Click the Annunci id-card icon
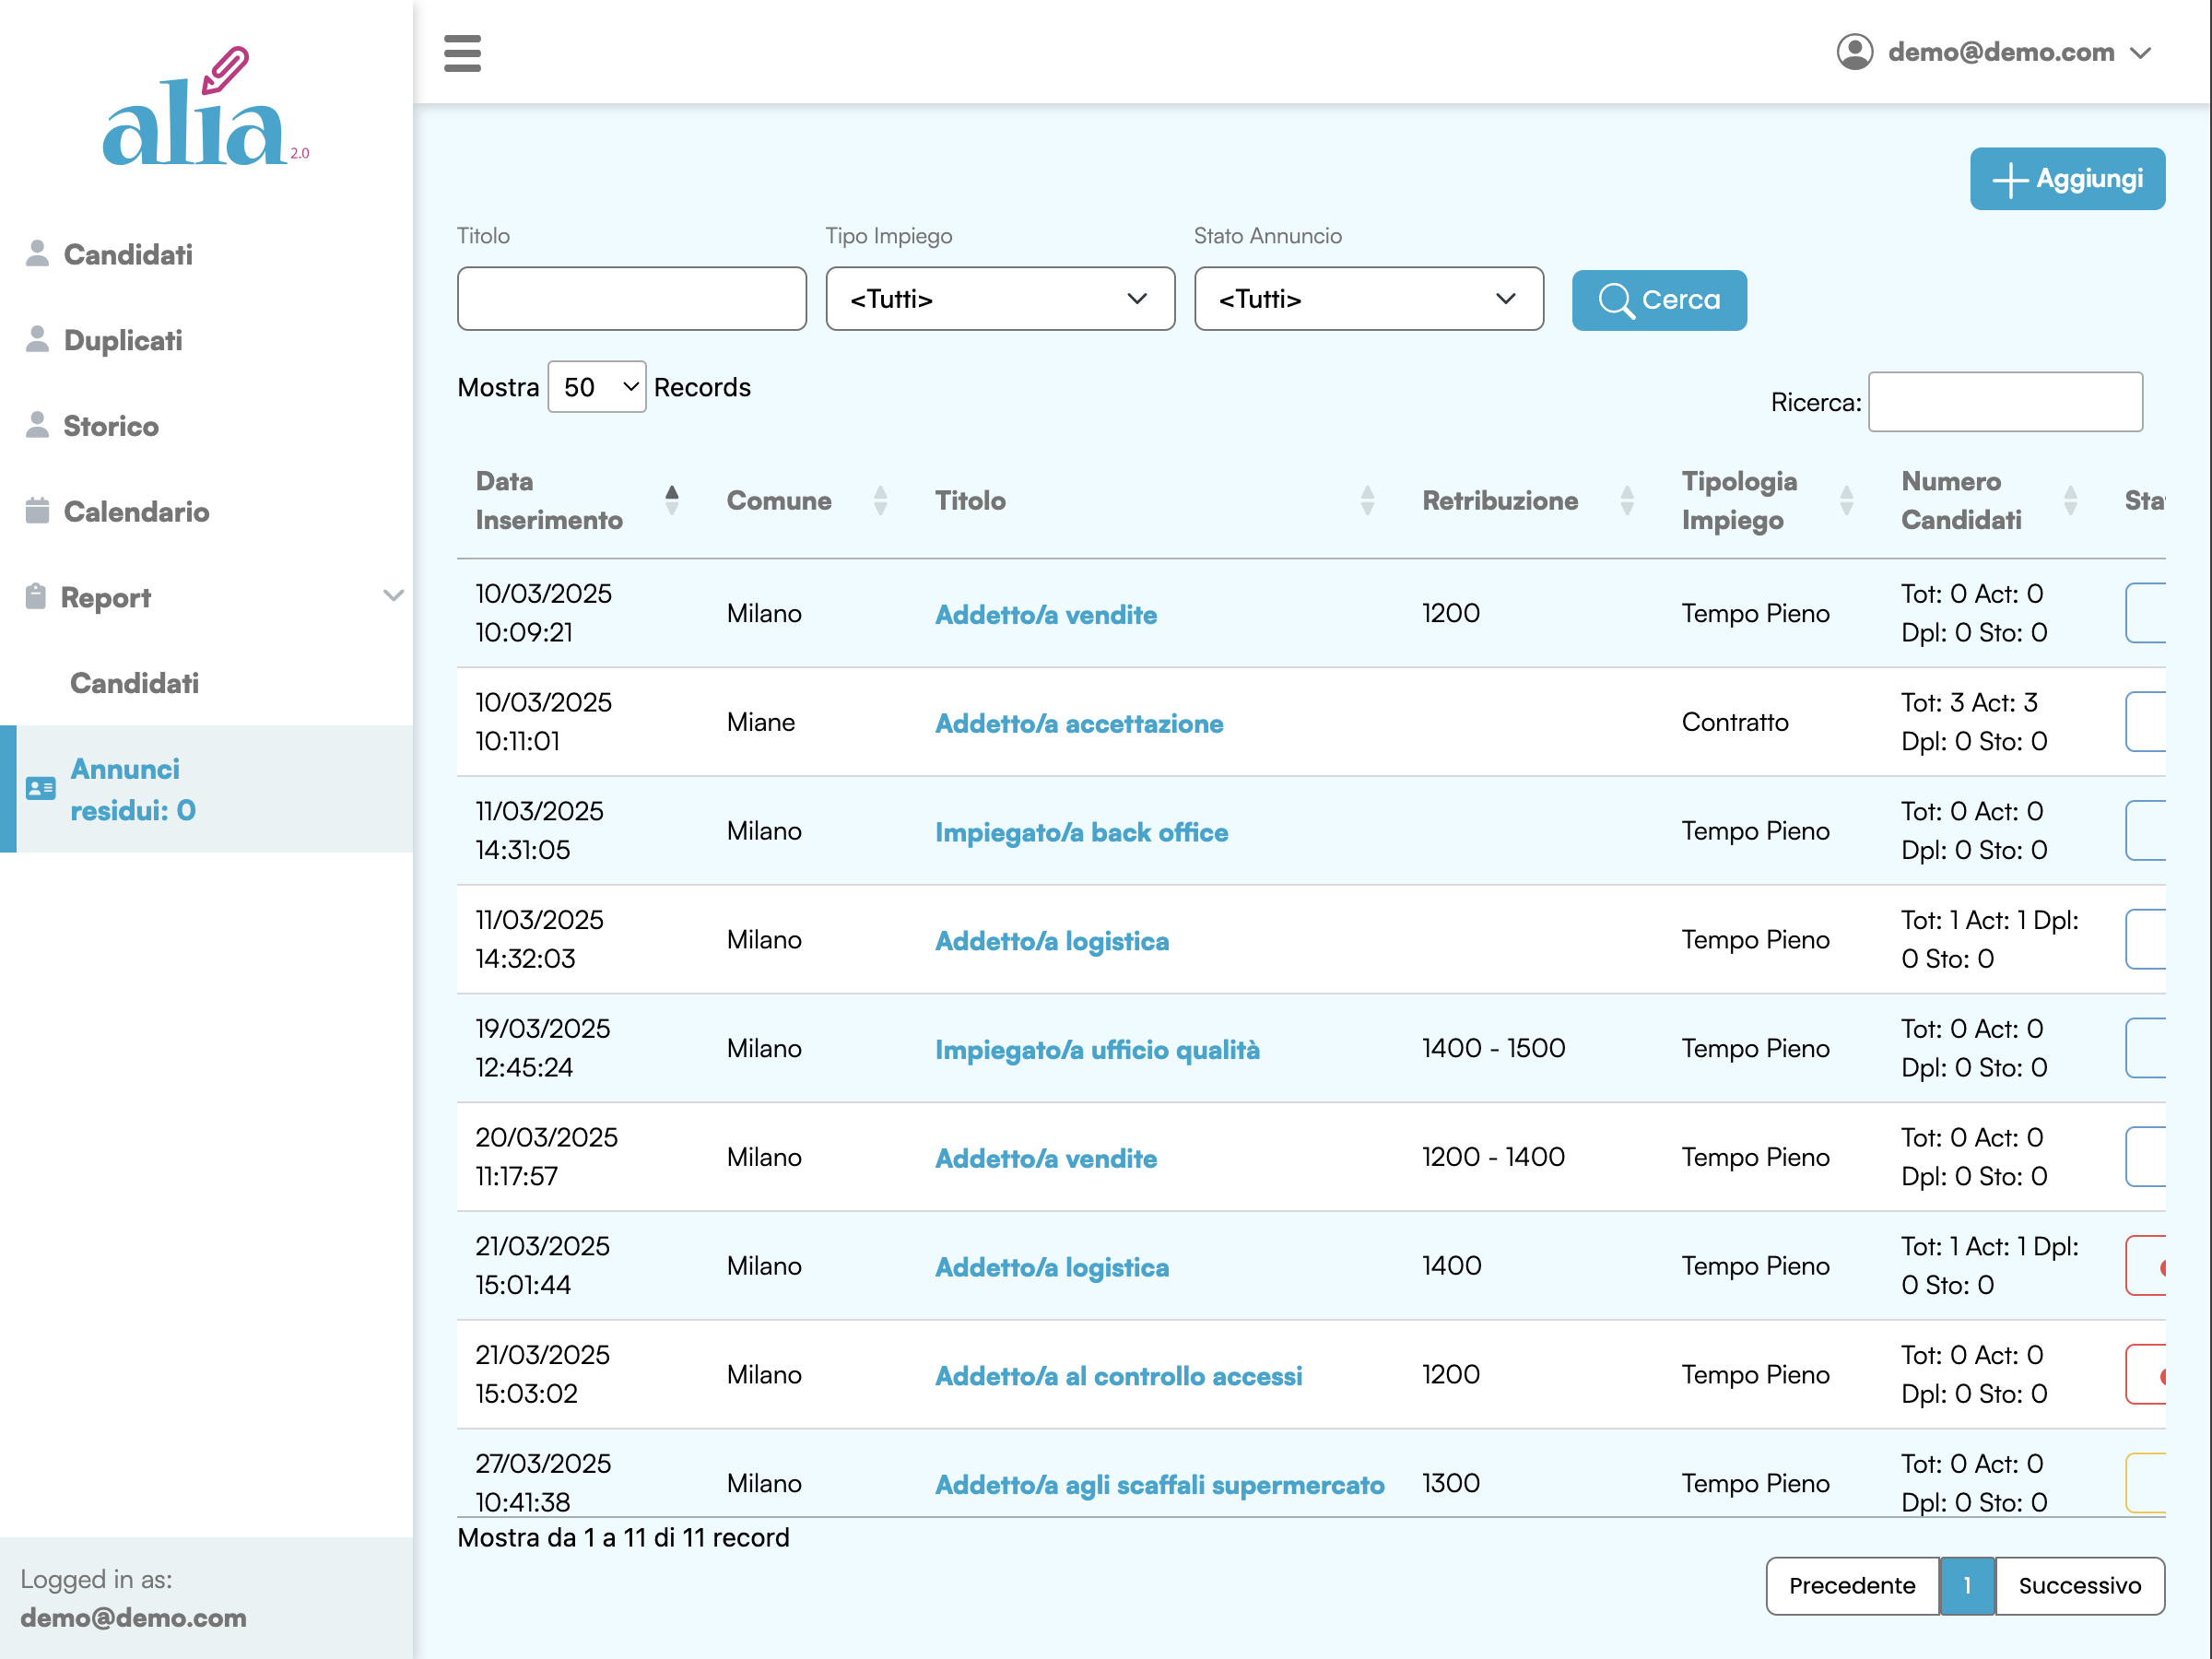The width and height of the screenshot is (2212, 1659). [x=41, y=789]
